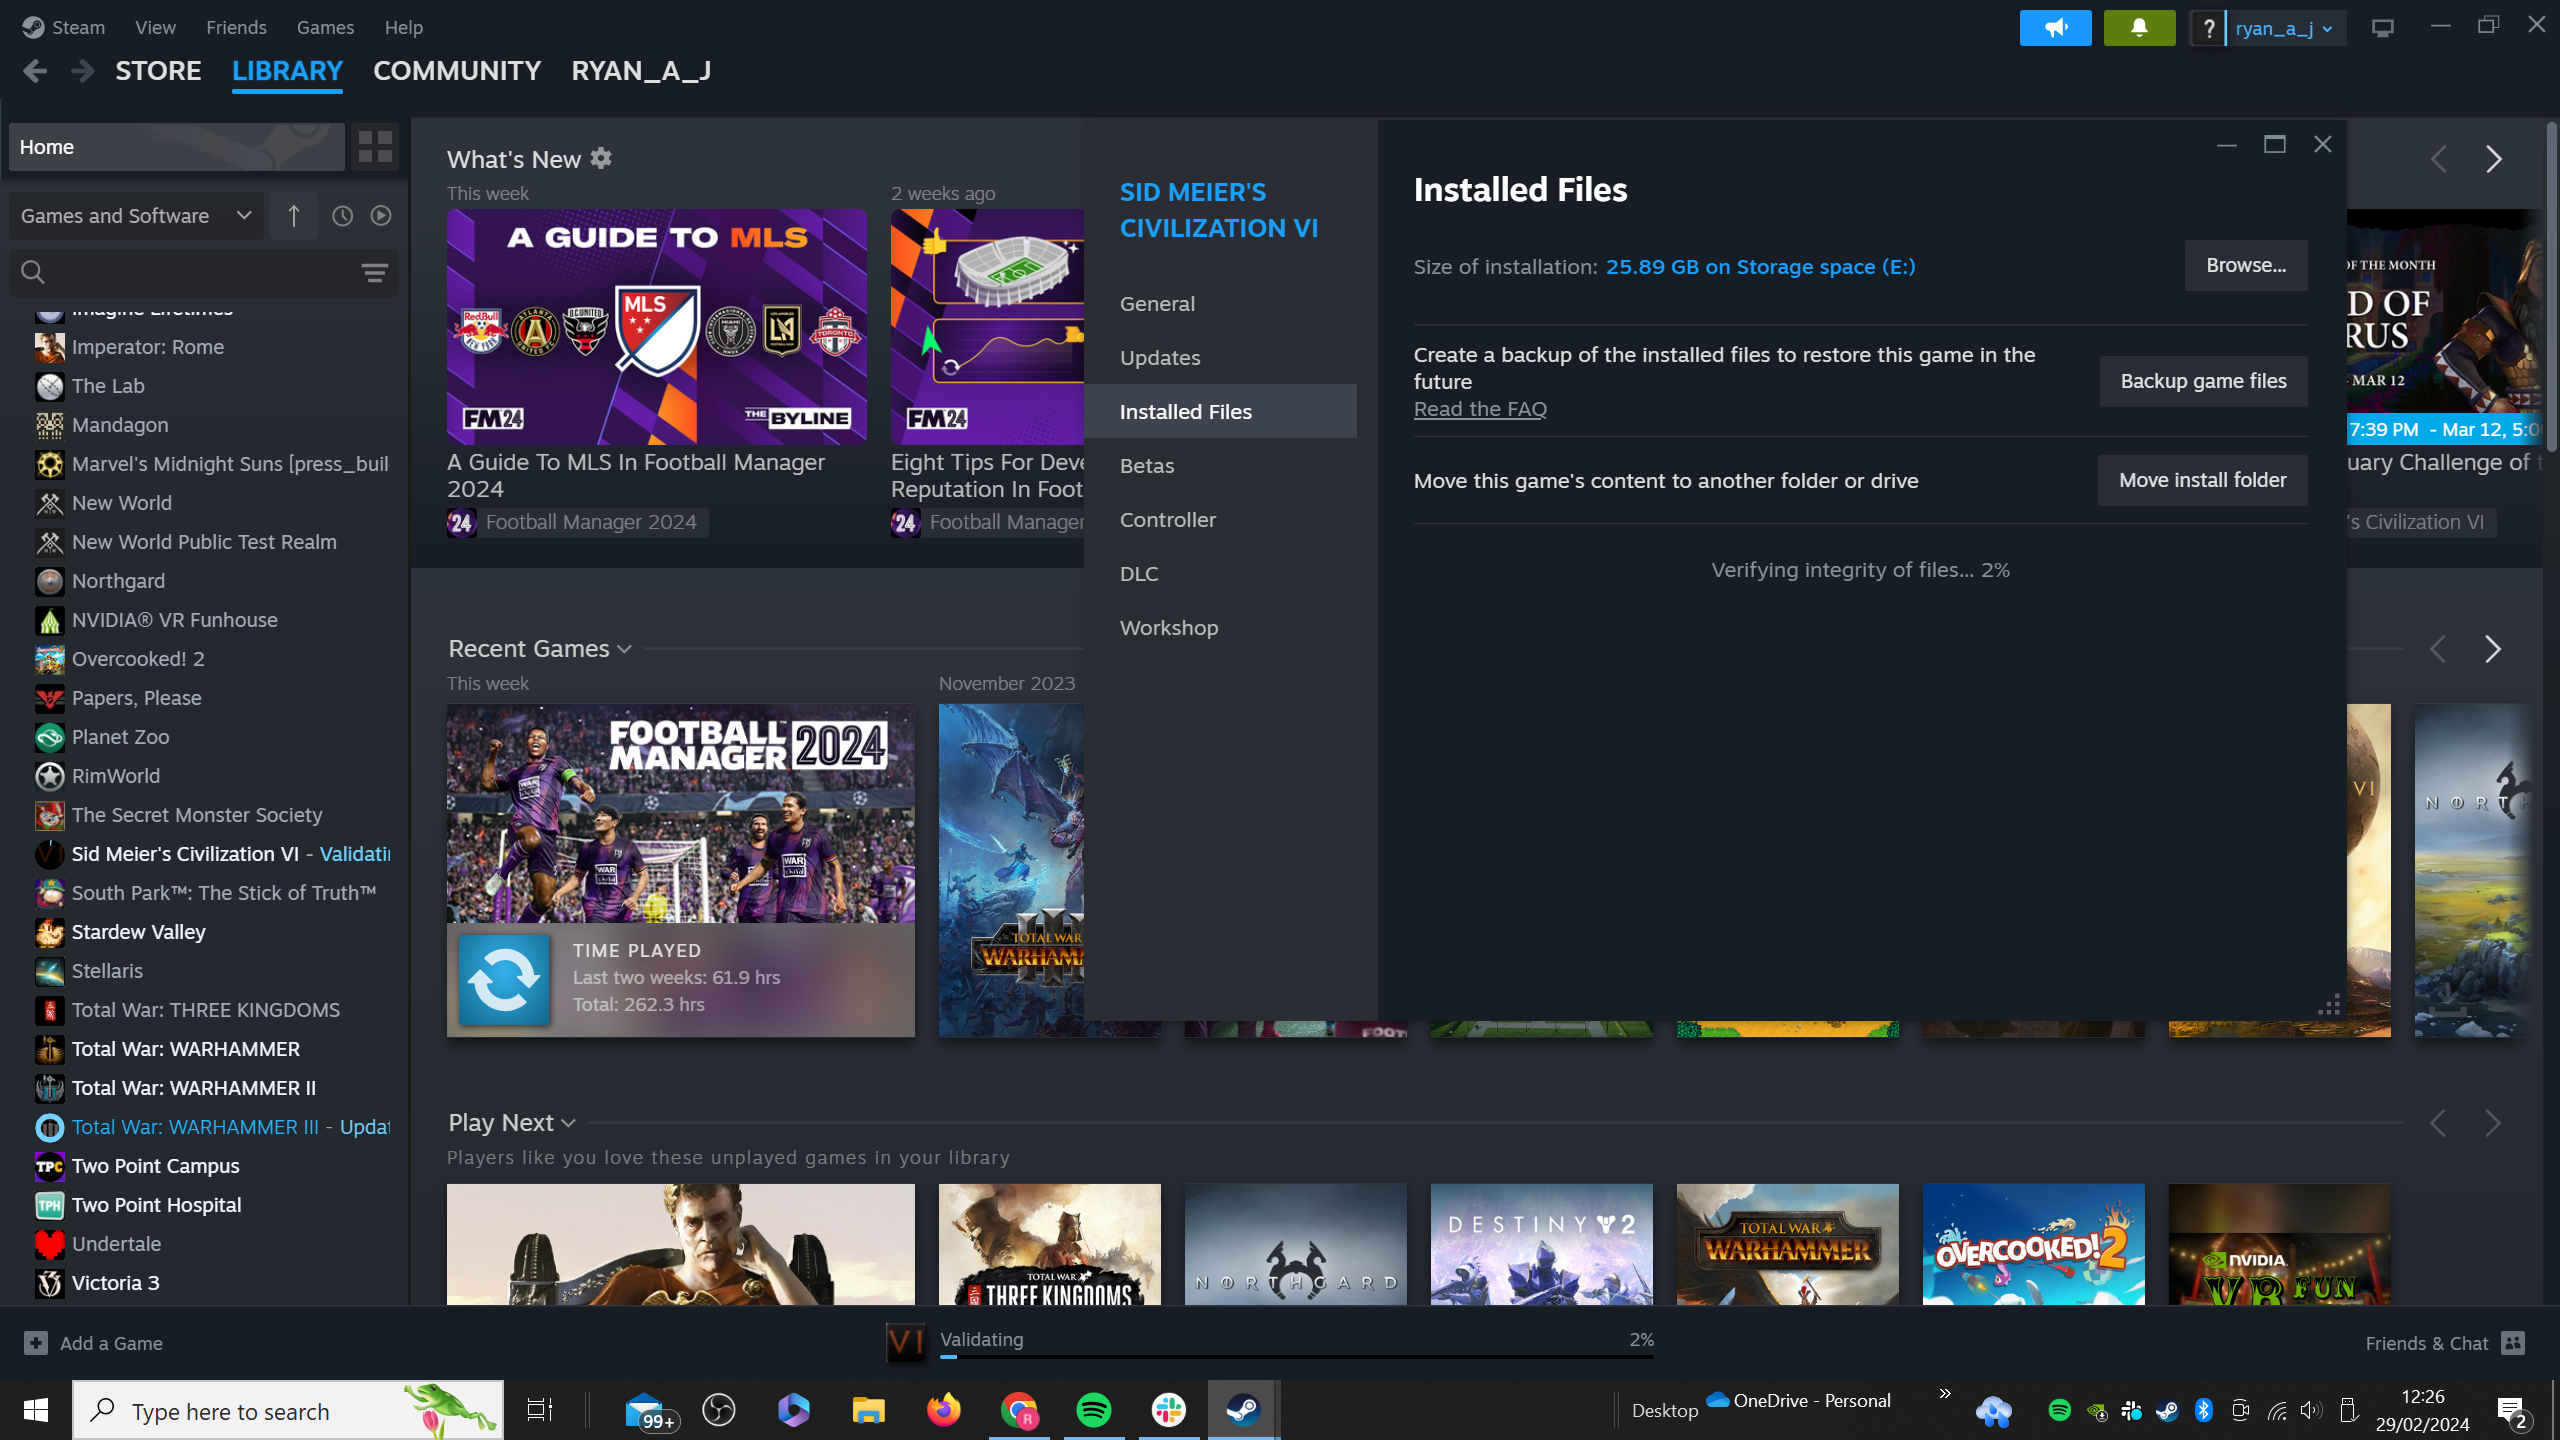Show hidden system tray icons chevron
Image resolution: width=2560 pixels, height=1440 pixels.
(1945, 1394)
